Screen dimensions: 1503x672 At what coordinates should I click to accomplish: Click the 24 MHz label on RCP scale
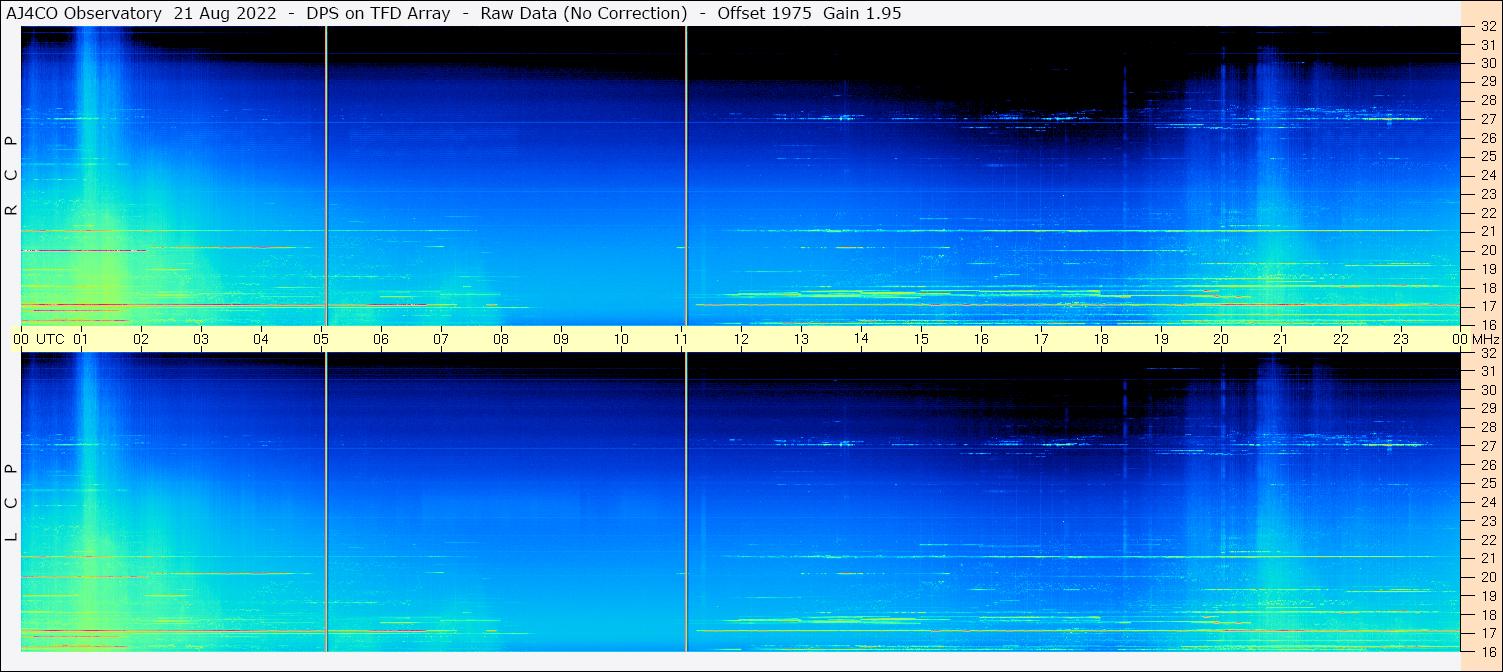pos(1488,175)
